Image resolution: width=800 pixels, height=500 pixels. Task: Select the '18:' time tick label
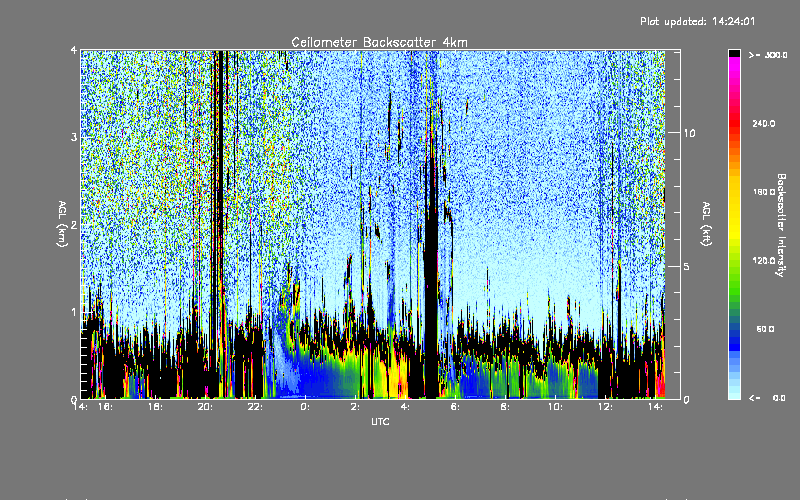155,407
